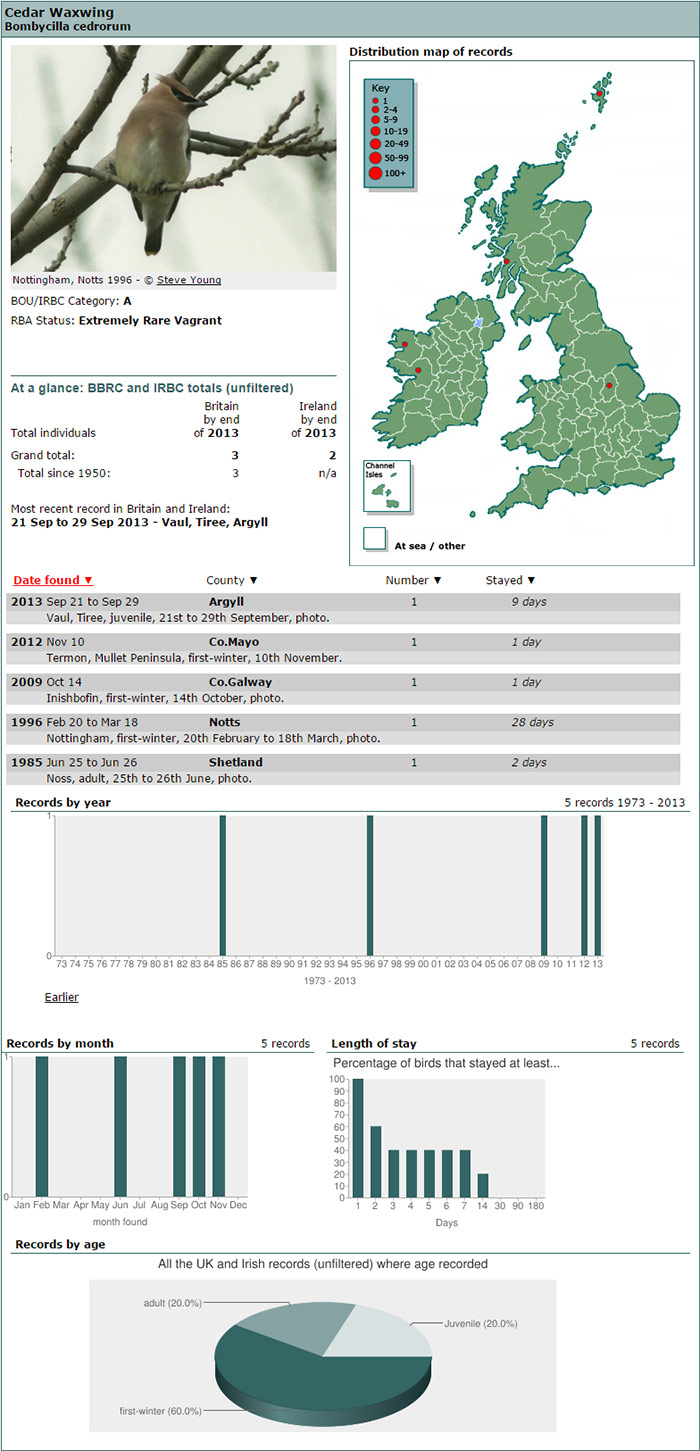This screenshot has height=1451, width=700.
Task: Click the Notts record dot on map
Action: pyautogui.click(x=609, y=385)
